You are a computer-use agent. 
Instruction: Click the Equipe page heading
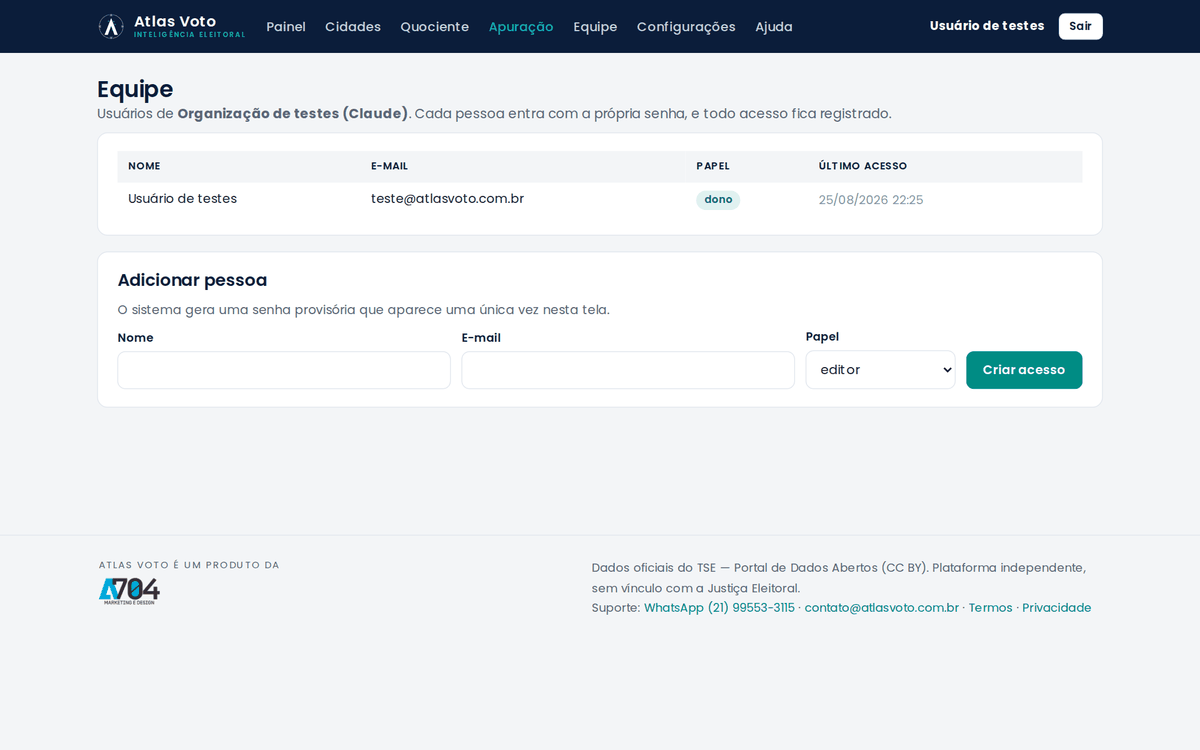coord(135,89)
